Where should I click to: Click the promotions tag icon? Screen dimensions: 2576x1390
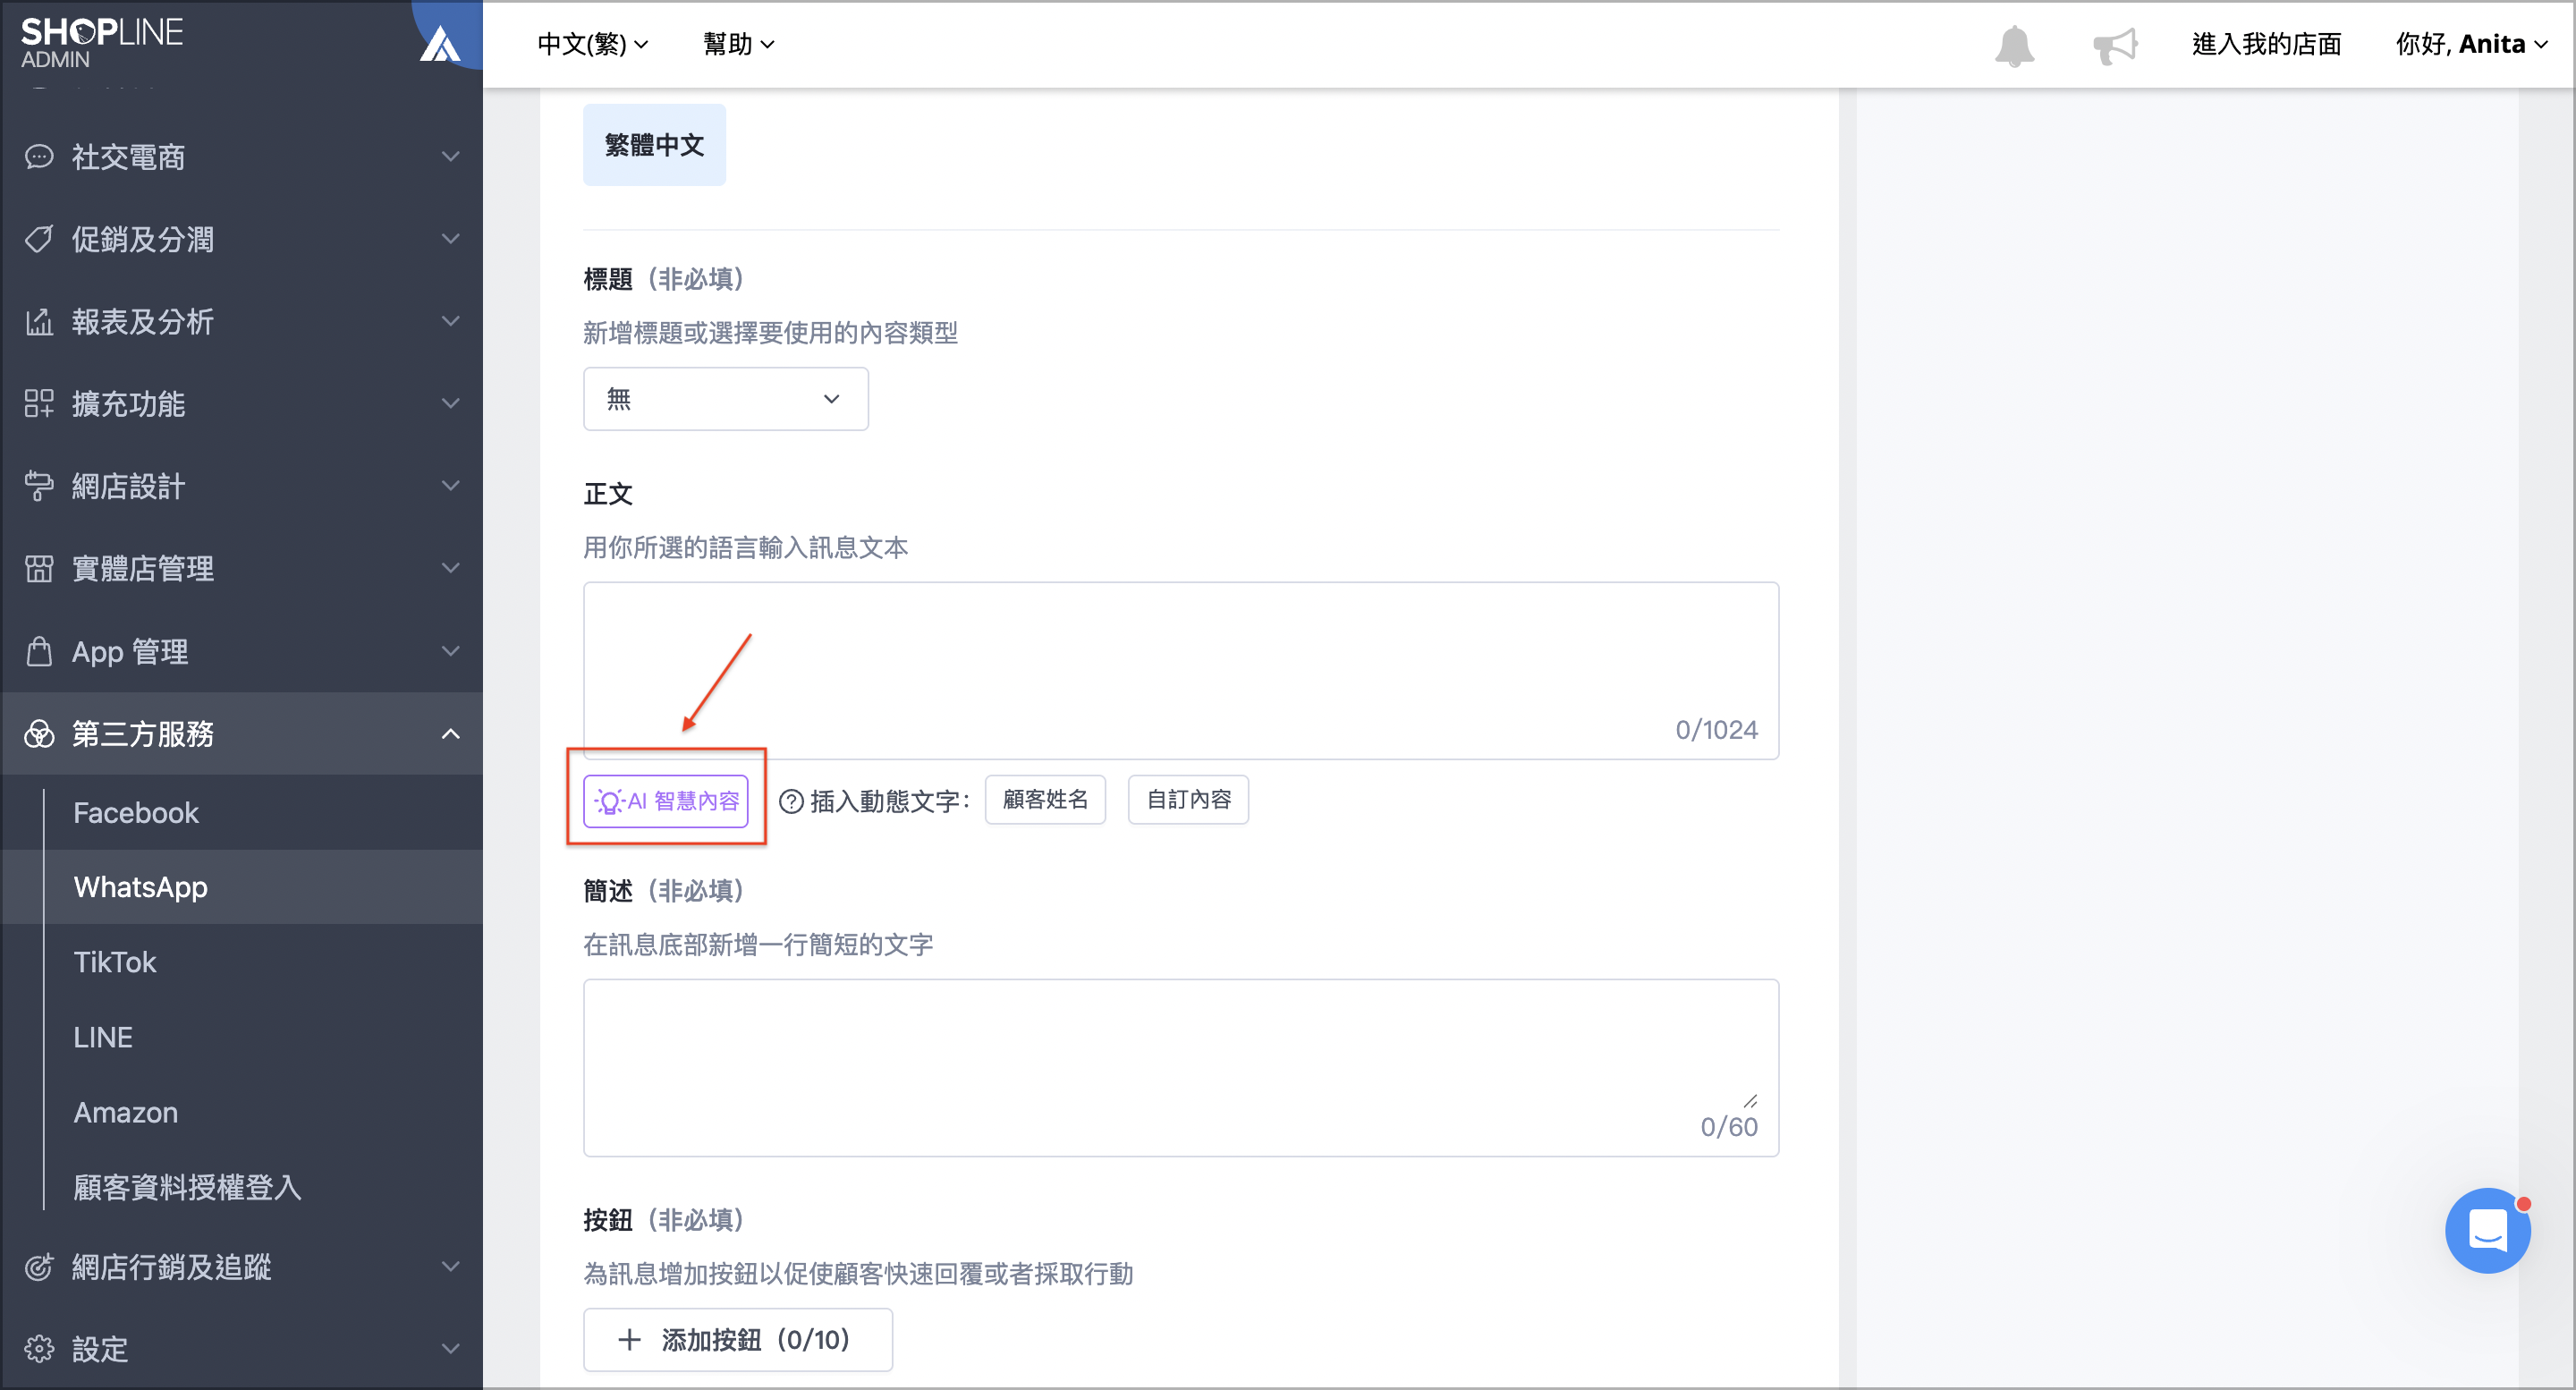(x=39, y=239)
